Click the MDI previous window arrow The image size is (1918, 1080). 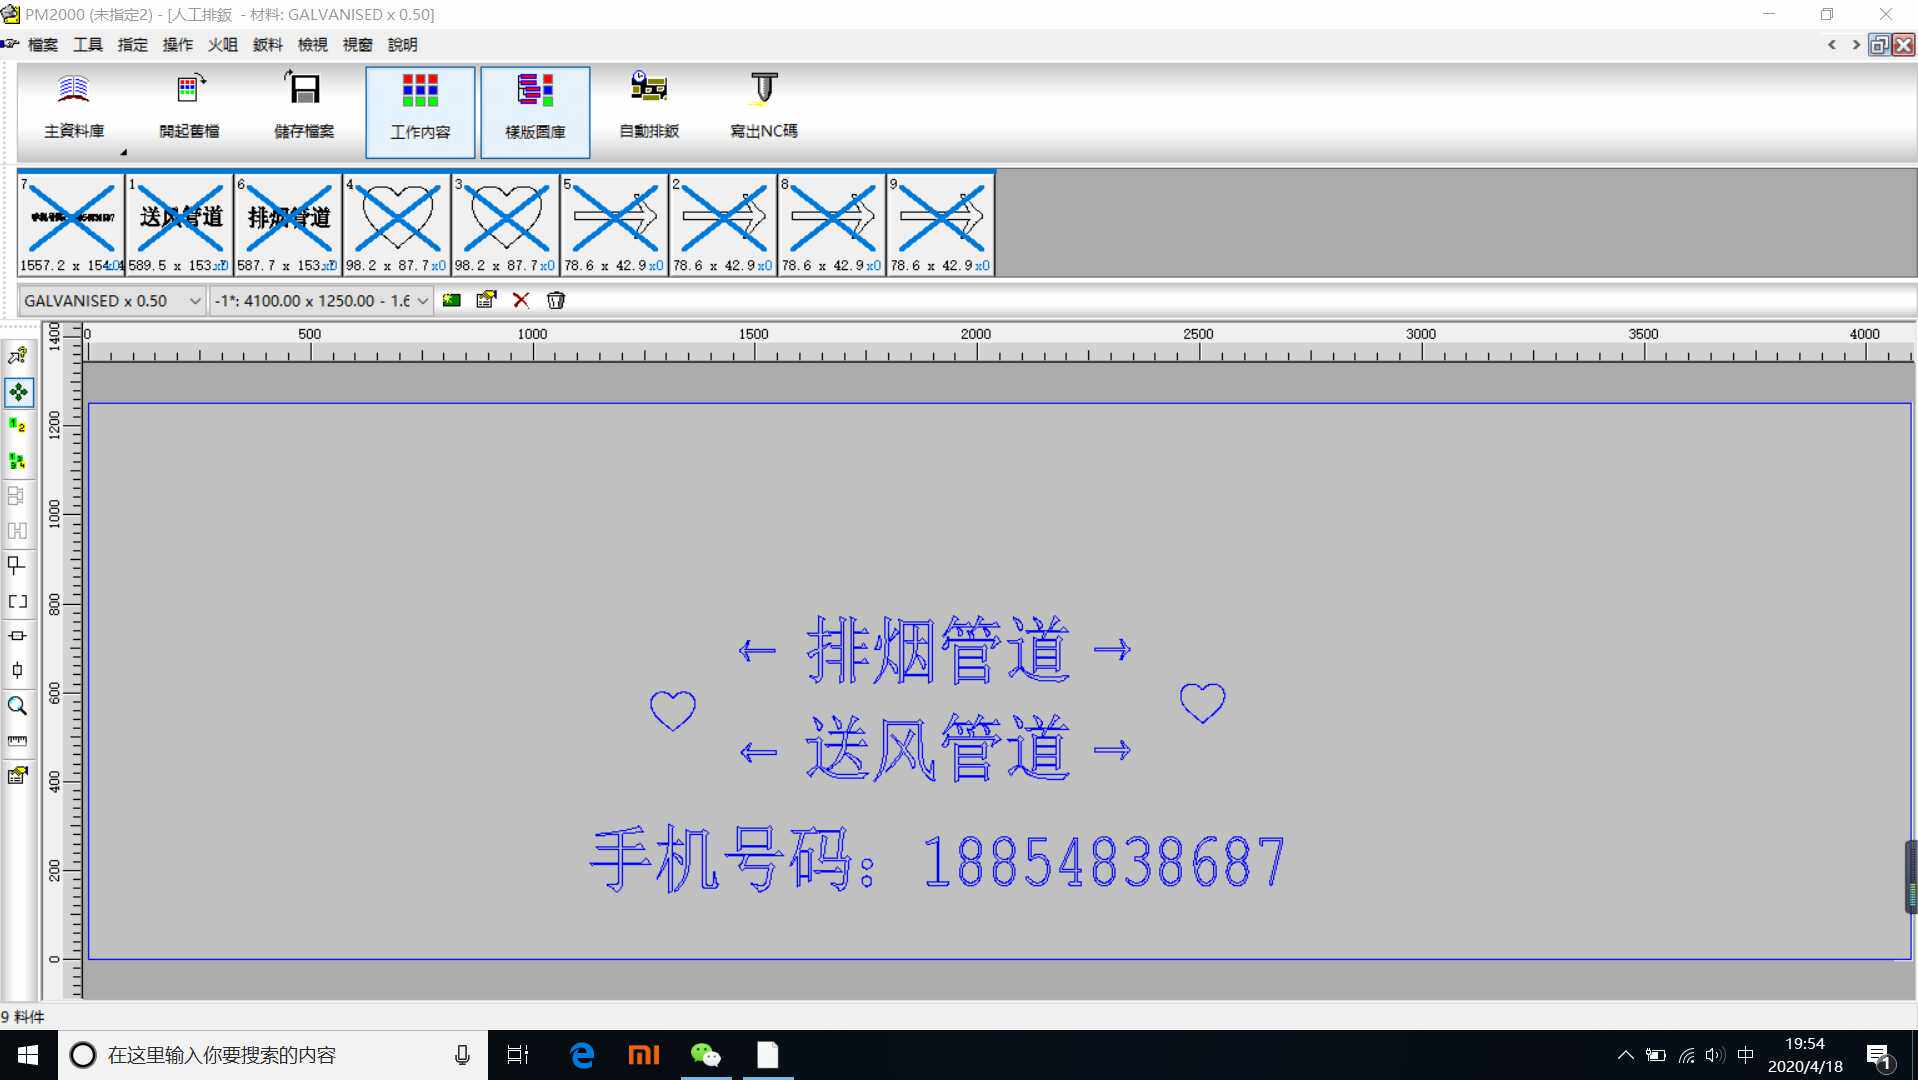(1832, 45)
